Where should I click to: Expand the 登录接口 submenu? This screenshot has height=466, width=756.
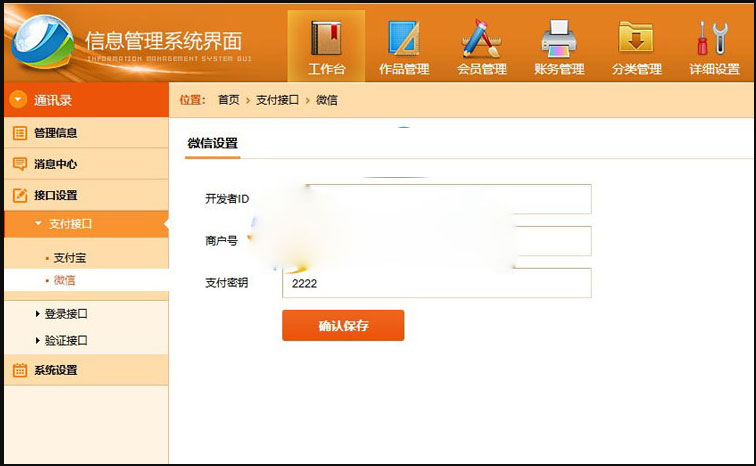[38, 314]
